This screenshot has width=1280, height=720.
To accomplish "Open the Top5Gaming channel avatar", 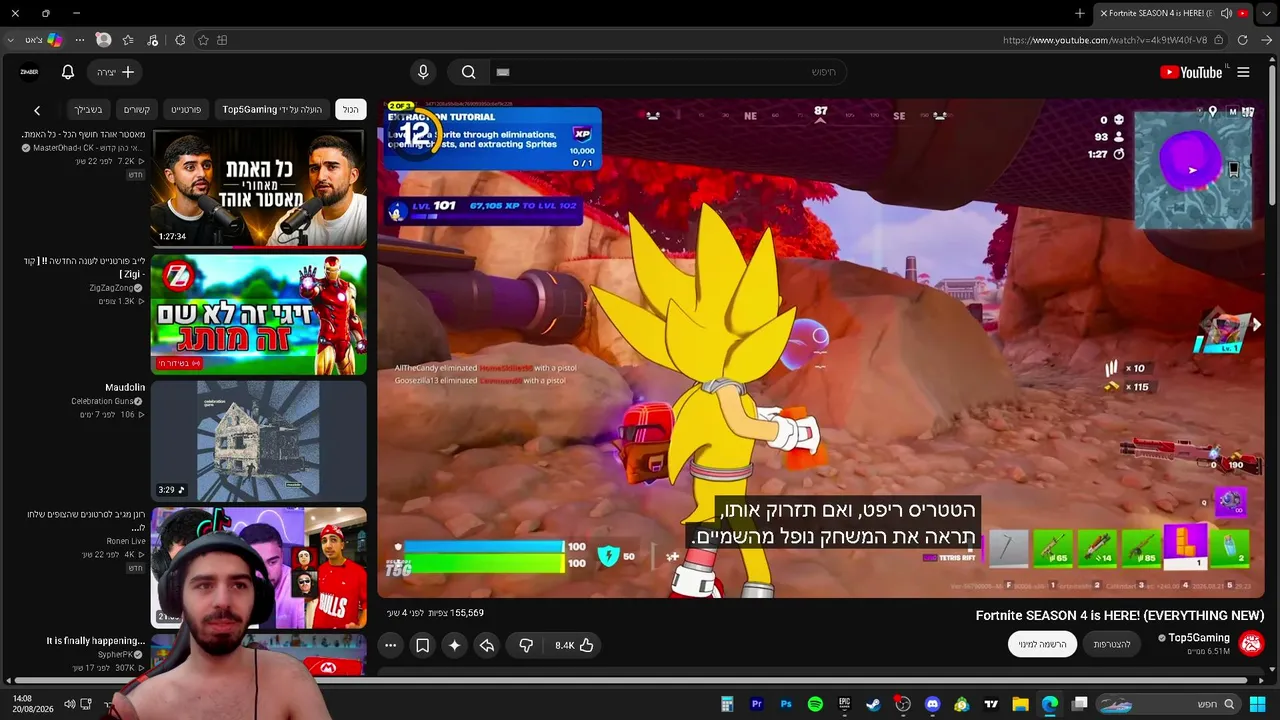I will click(1251, 644).
